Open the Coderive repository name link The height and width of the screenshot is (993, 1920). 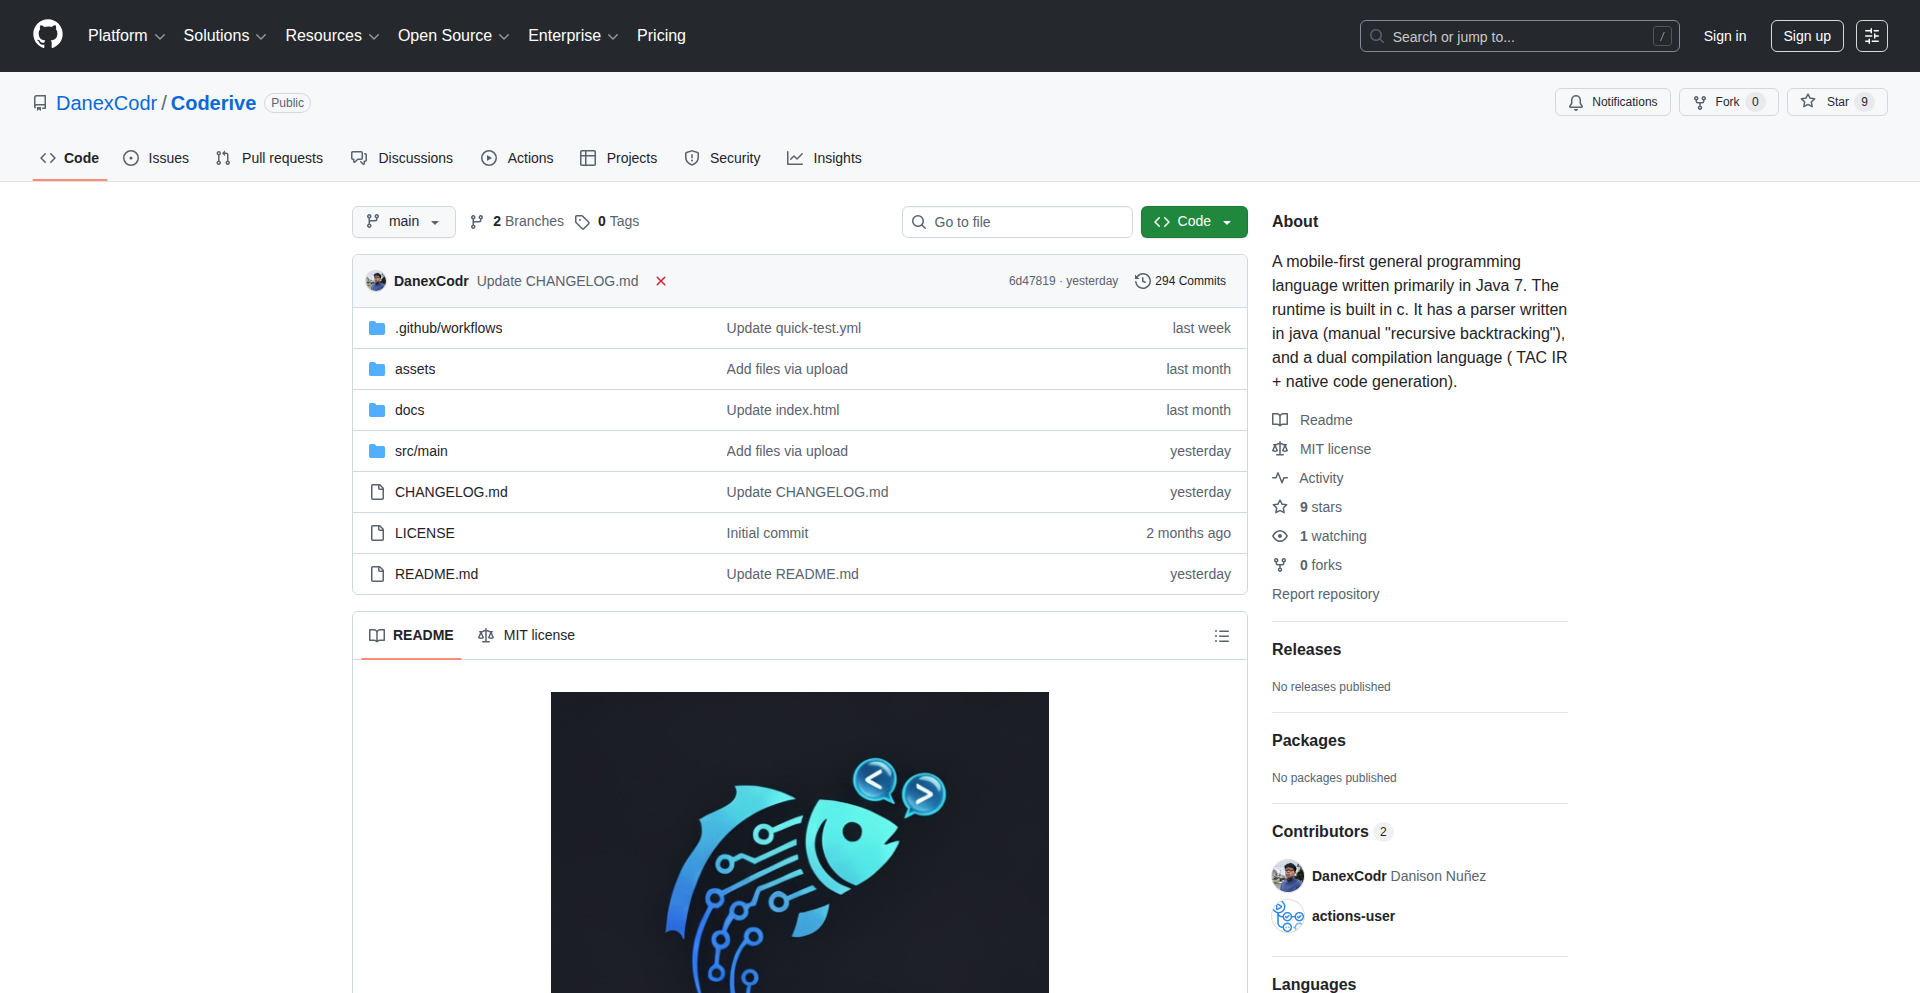tap(213, 103)
